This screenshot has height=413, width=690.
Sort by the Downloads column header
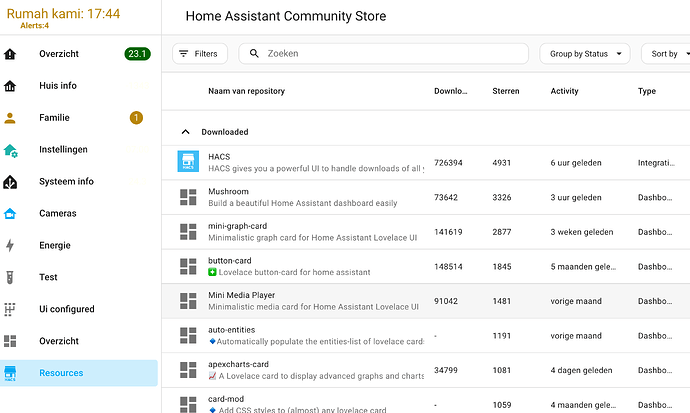[451, 91]
